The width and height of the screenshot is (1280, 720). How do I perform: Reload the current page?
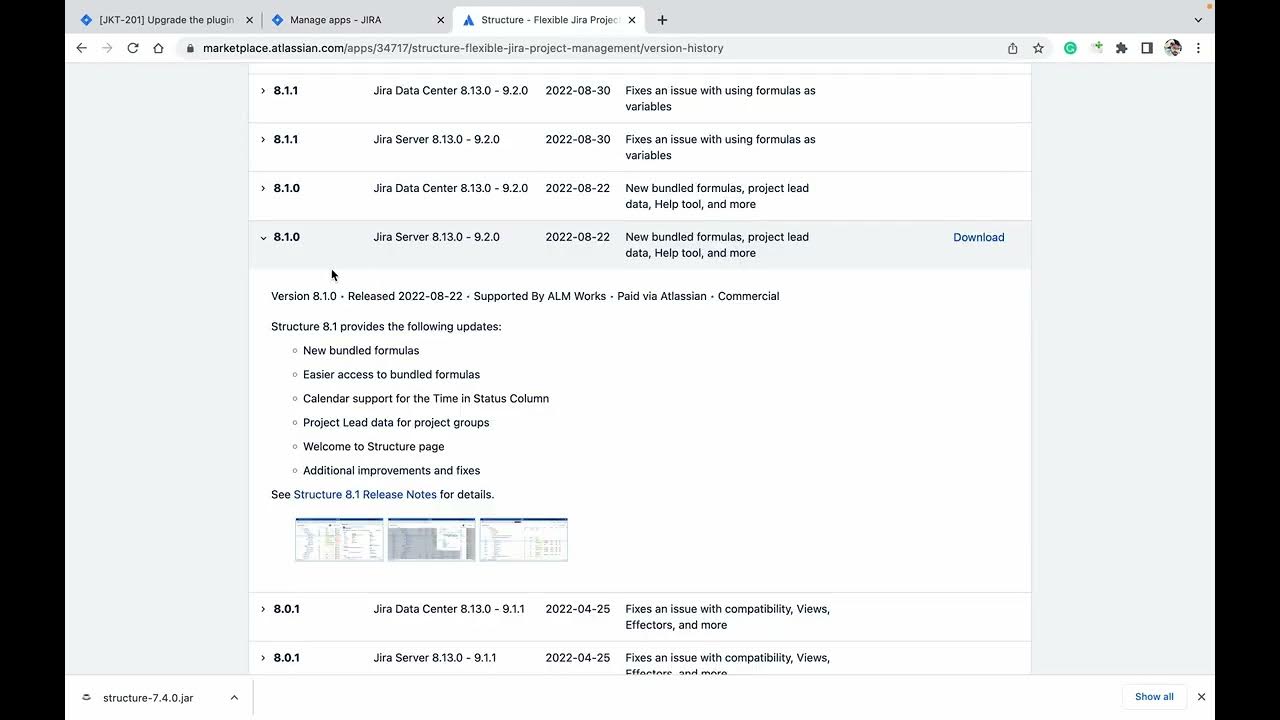tap(133, 48)
